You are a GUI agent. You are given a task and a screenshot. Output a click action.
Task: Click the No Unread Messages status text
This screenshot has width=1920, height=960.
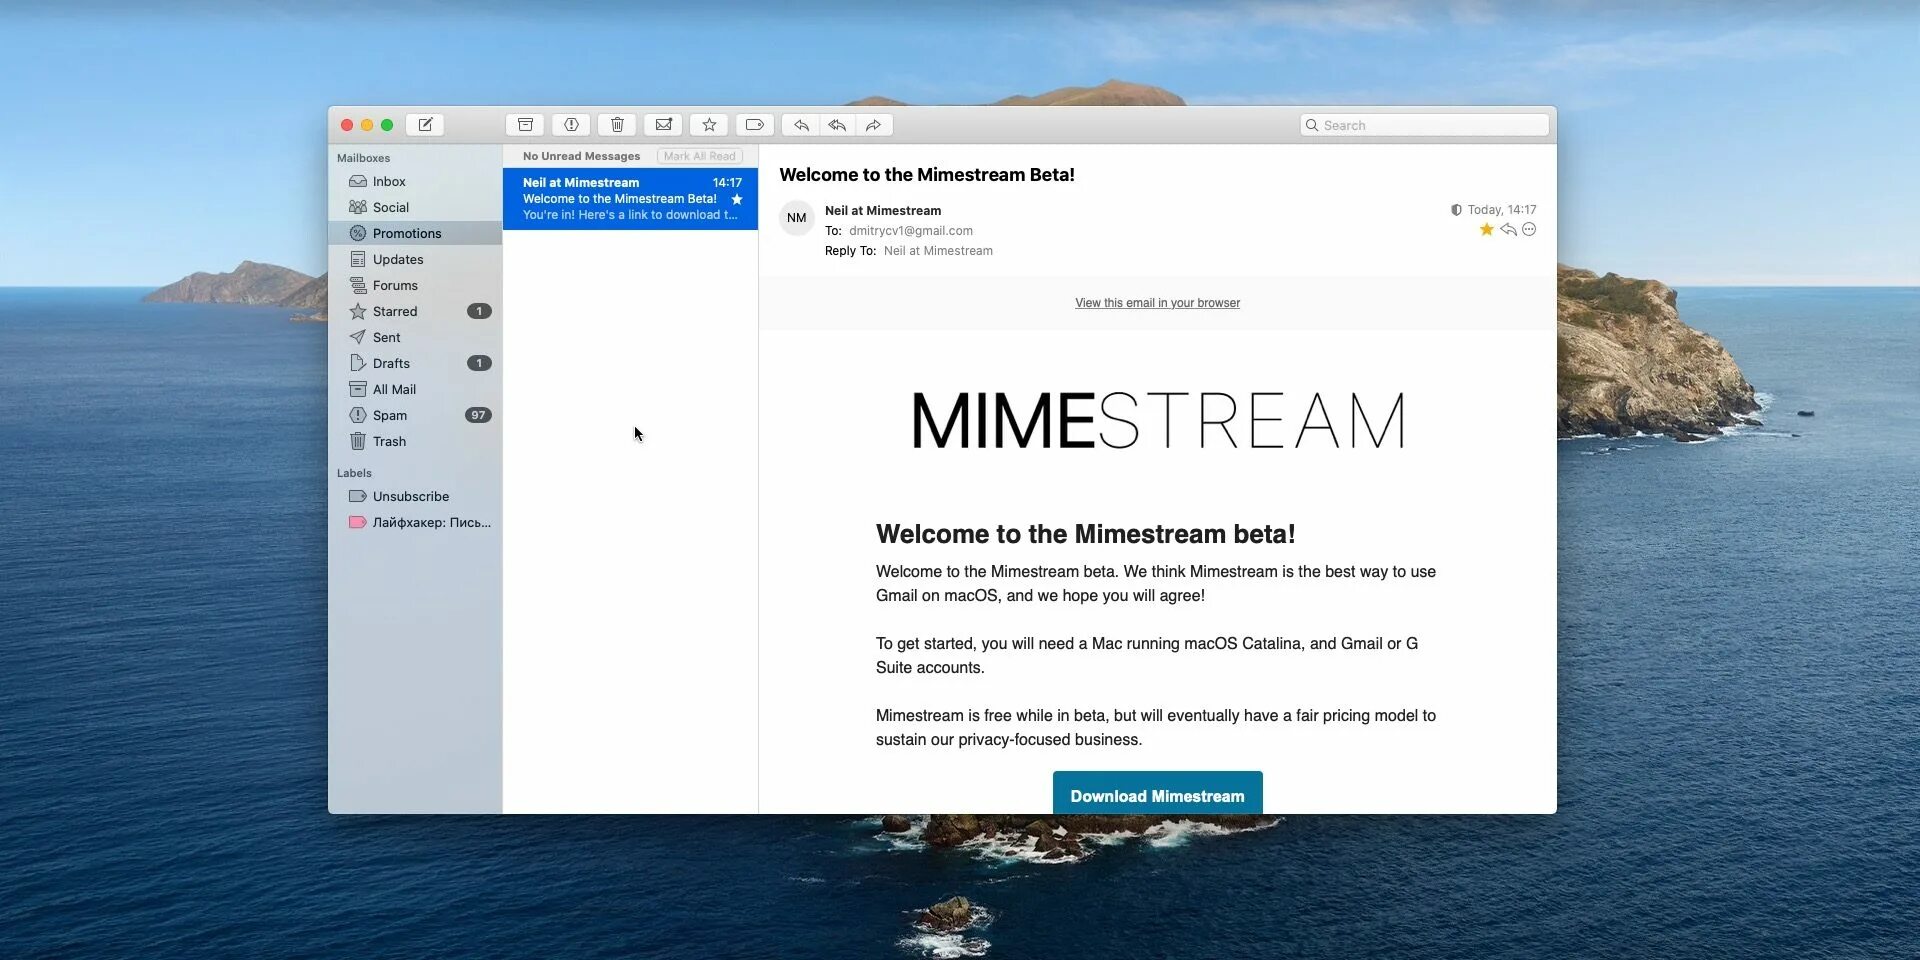coord(581,156)
